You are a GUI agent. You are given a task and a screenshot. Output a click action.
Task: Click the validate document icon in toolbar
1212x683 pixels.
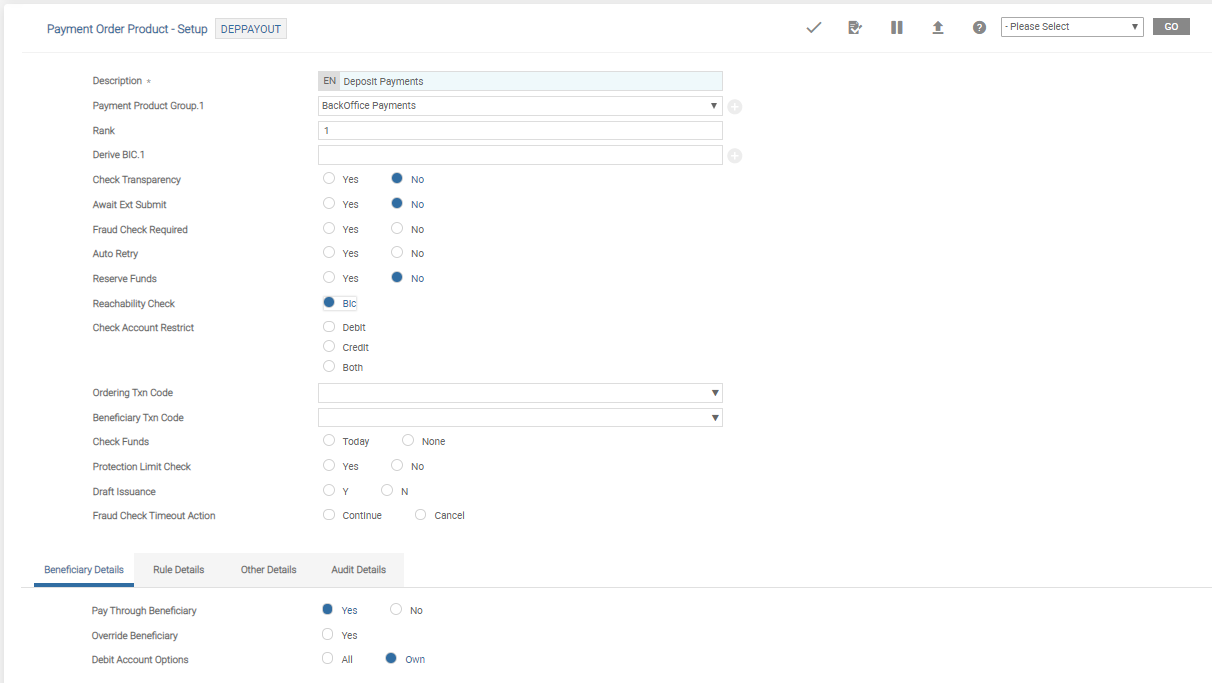coord(855,28)
